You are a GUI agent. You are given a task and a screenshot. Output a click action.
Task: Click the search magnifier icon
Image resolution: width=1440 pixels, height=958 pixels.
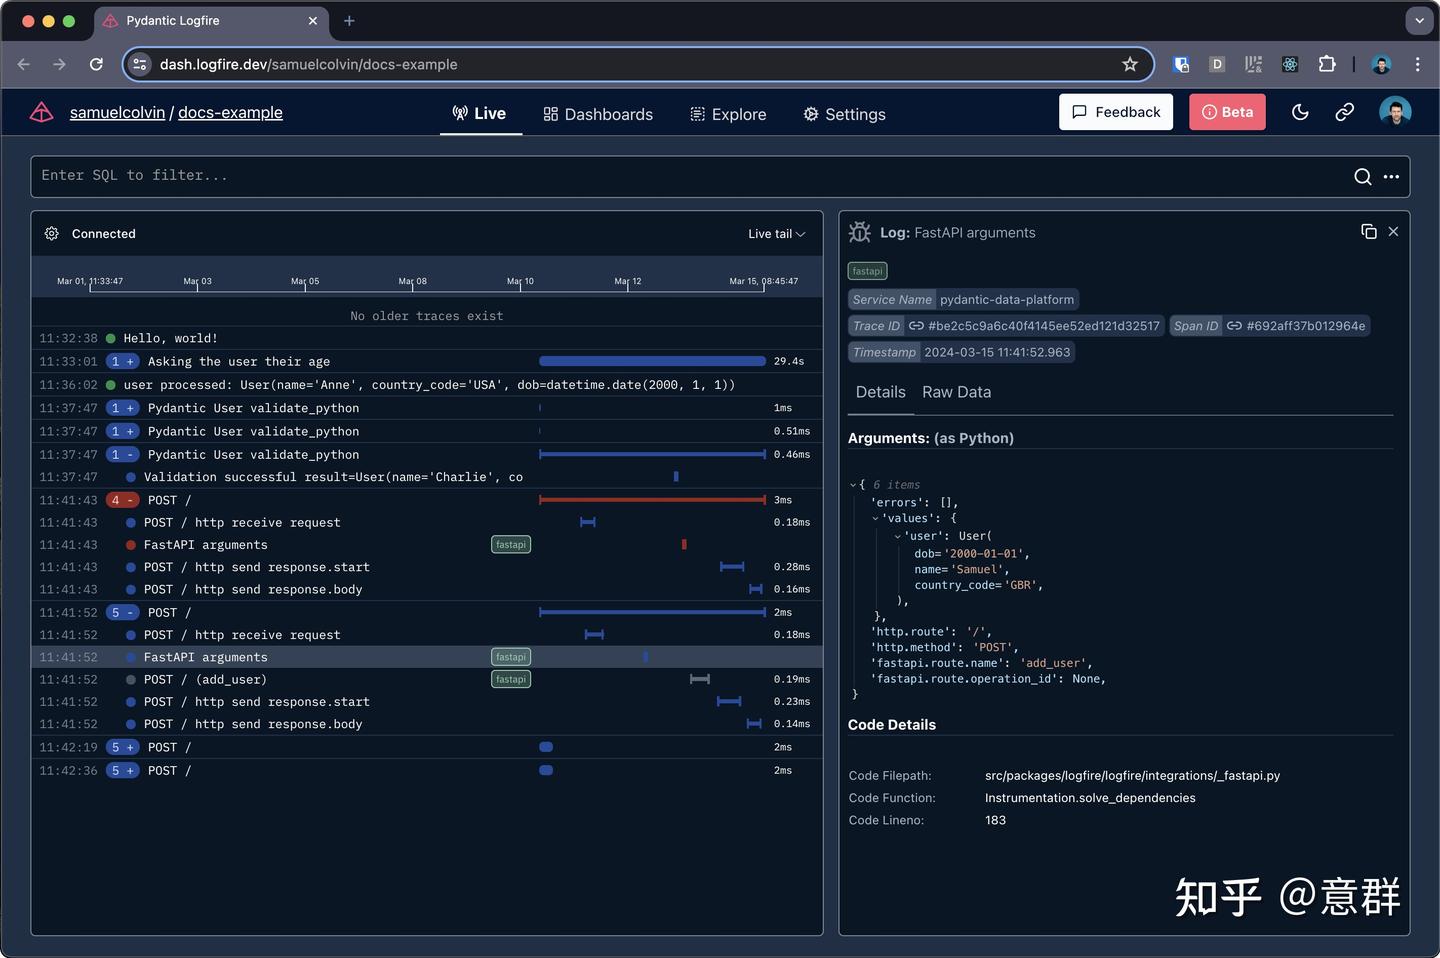pyautogui.click(x=1362, y=177)
